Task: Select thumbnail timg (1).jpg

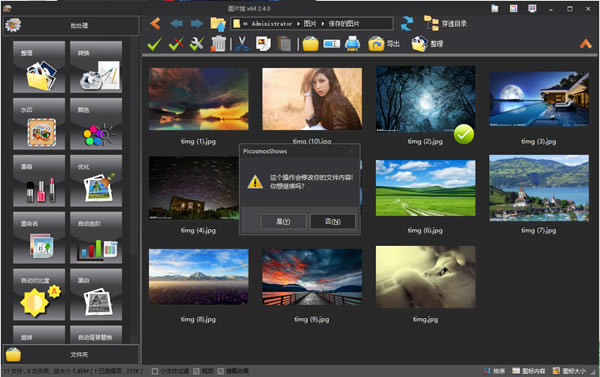Action: coord(198,99)
